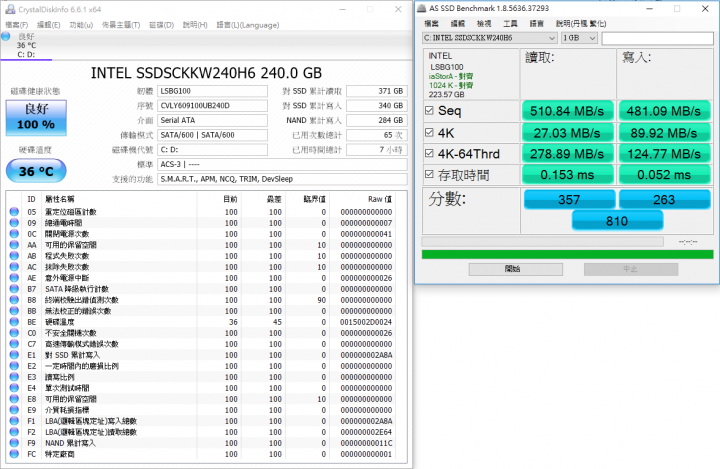Viewport: 720px width, 469px height.
Task: Click the status orb in row E3
Action: tap(14, 377)
